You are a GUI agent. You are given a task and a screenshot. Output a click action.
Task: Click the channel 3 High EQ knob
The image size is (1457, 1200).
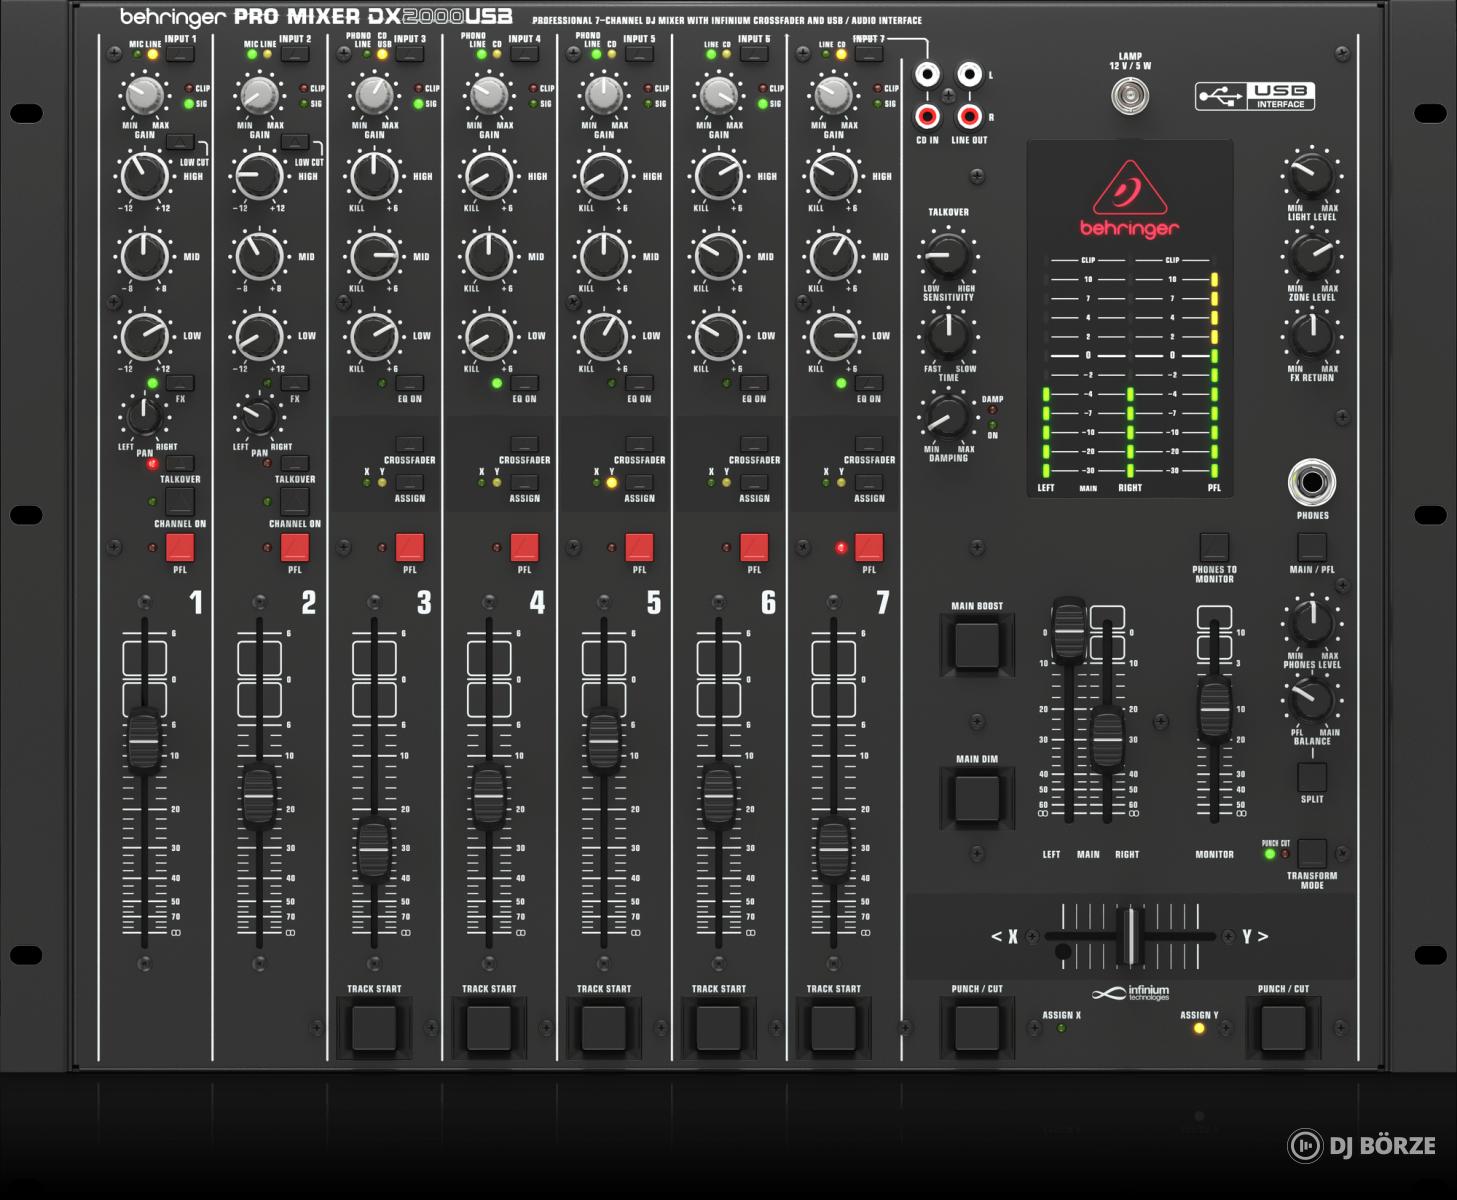[x=374, y=176]
